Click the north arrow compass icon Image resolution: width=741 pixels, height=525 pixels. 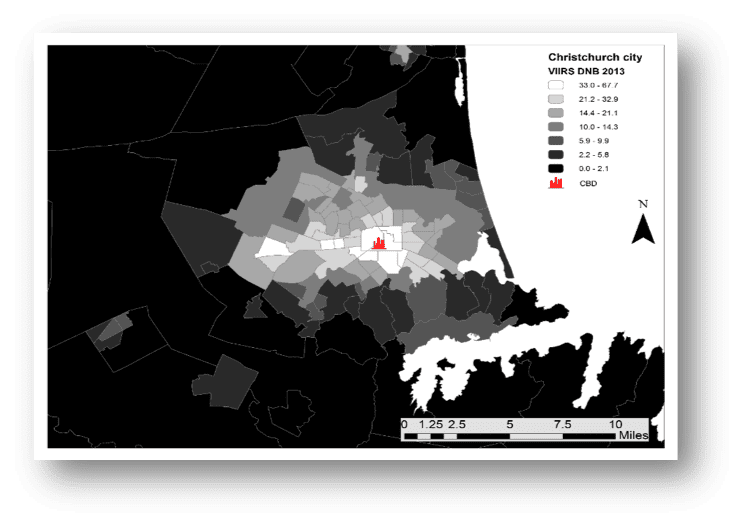642,232
